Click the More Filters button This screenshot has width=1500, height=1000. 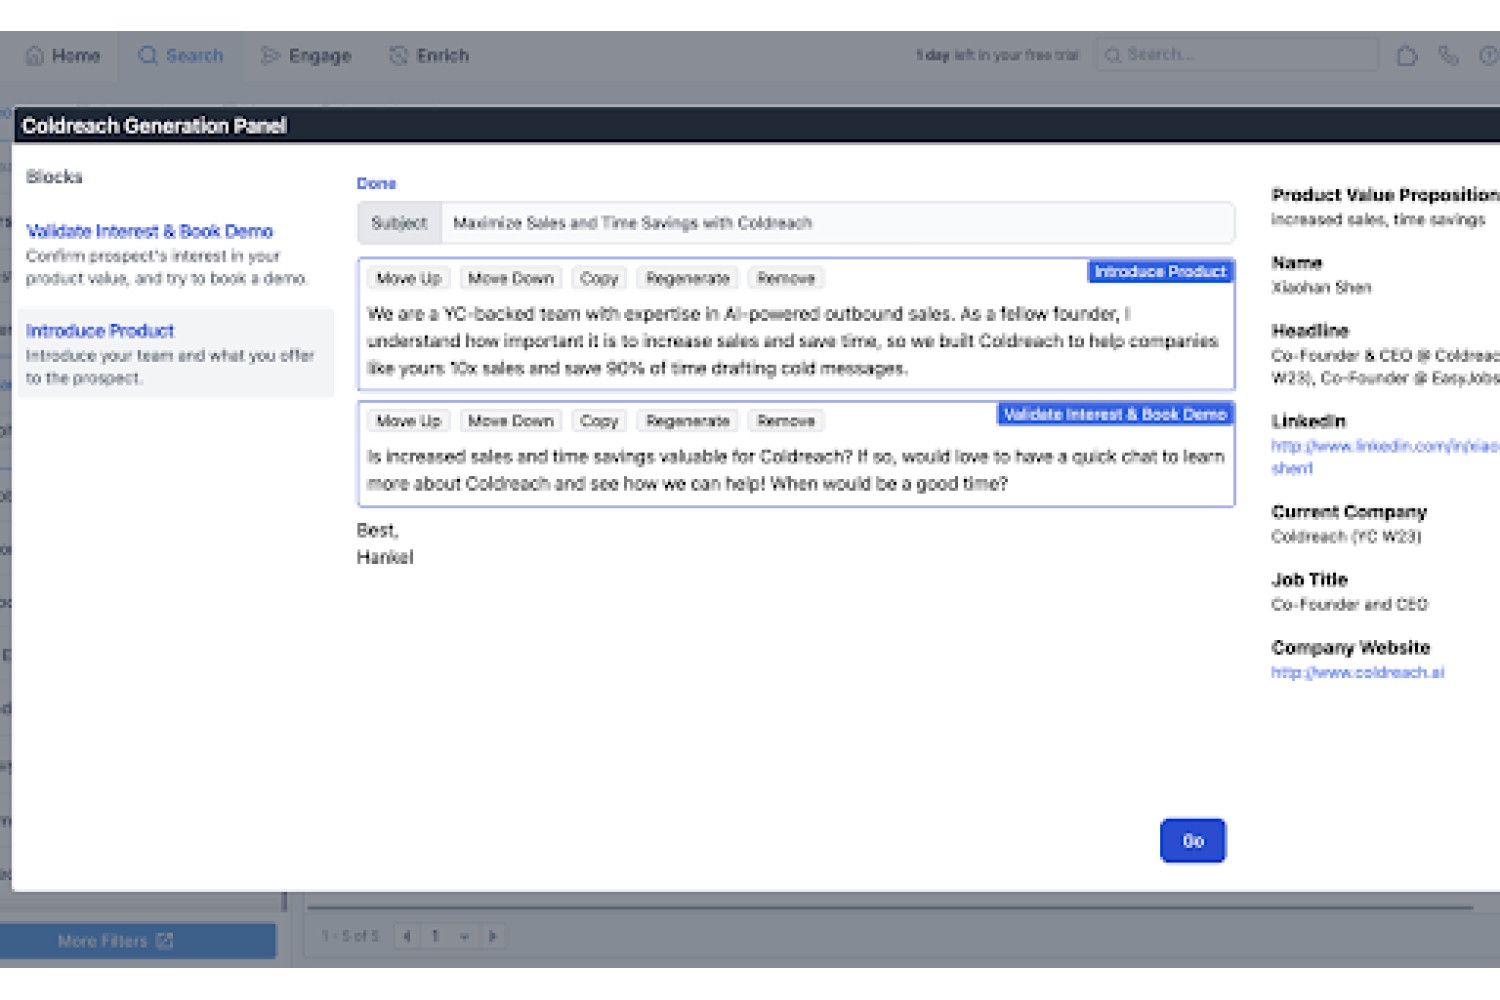(138, 941)
